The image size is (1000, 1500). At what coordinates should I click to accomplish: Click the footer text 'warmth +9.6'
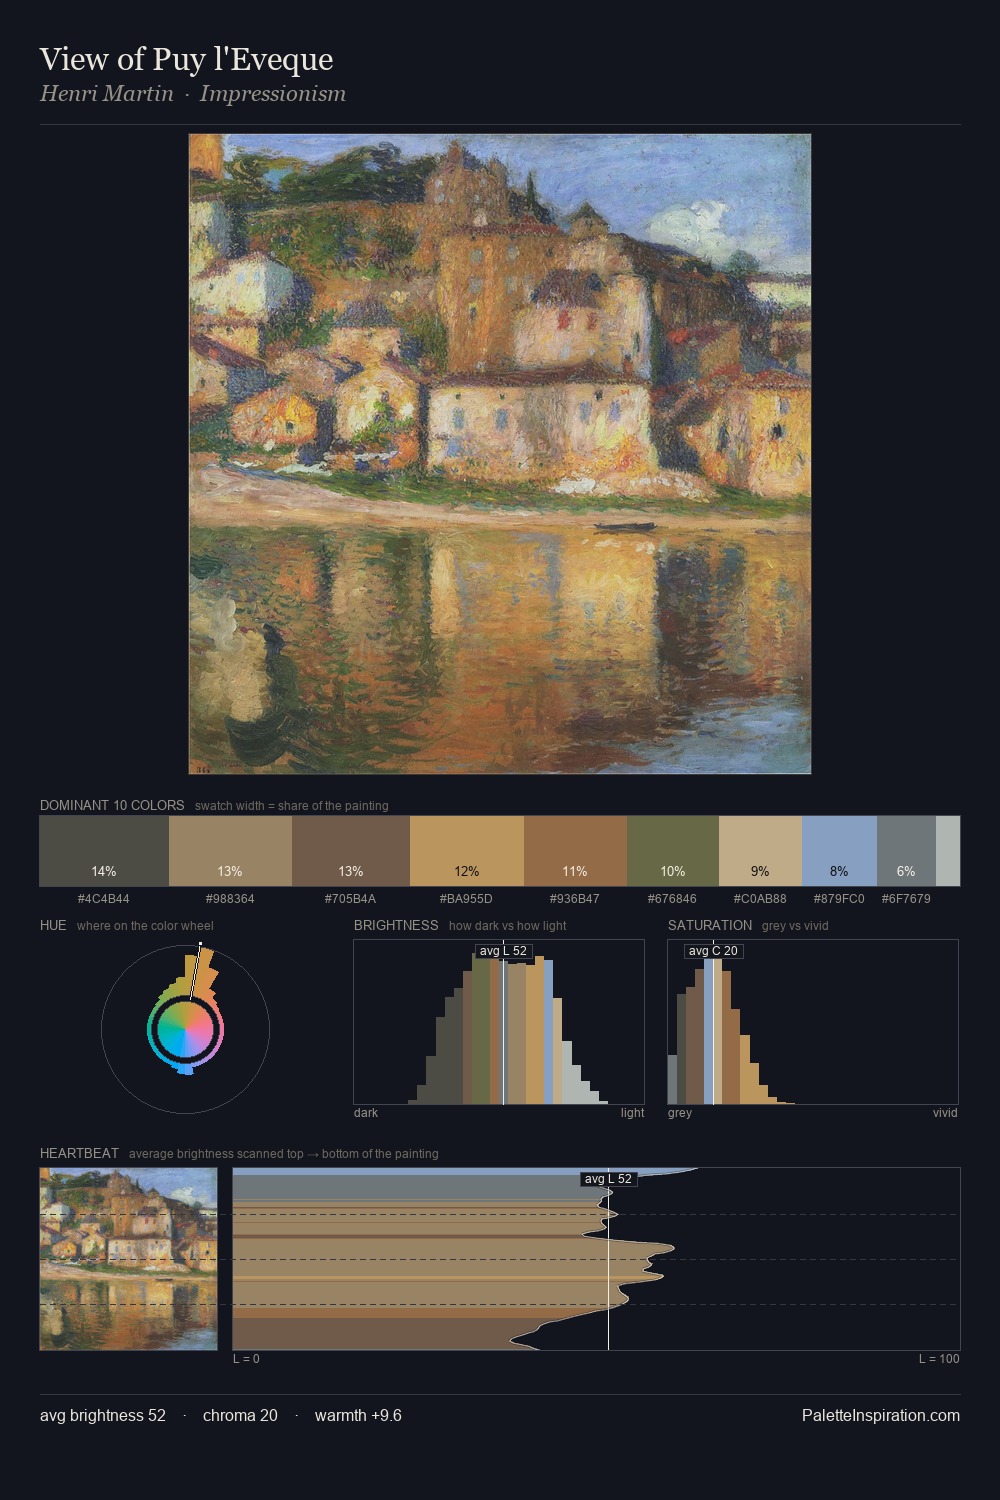[358, 1416]
